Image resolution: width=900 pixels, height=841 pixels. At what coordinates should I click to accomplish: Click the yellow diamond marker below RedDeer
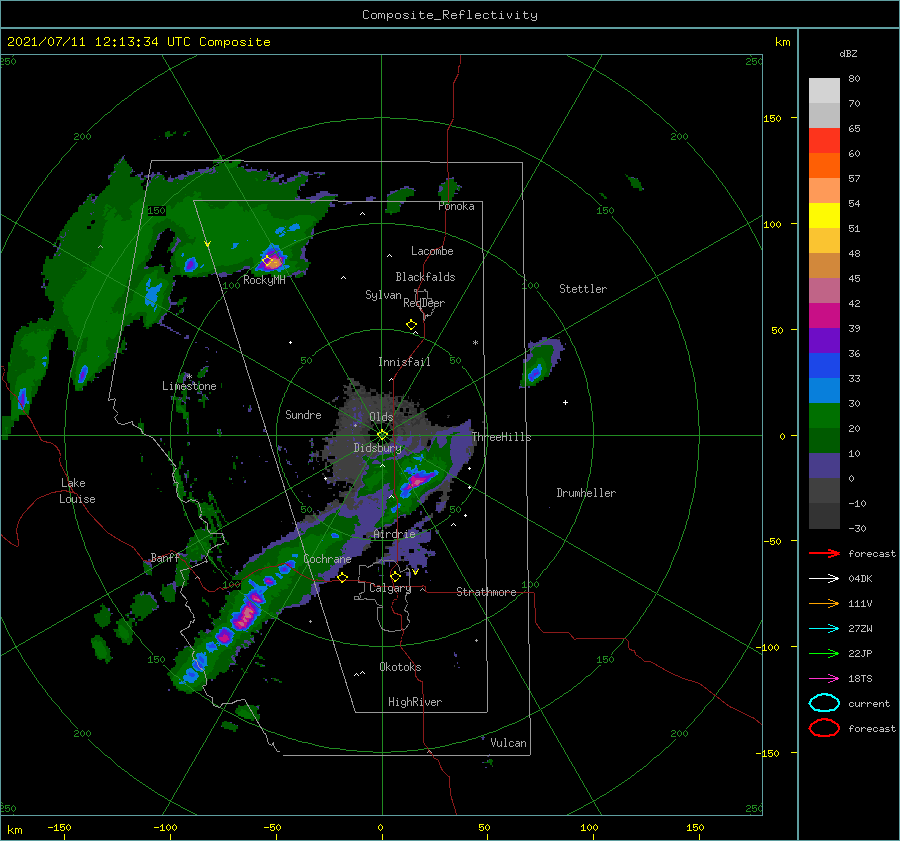(411, 325)
